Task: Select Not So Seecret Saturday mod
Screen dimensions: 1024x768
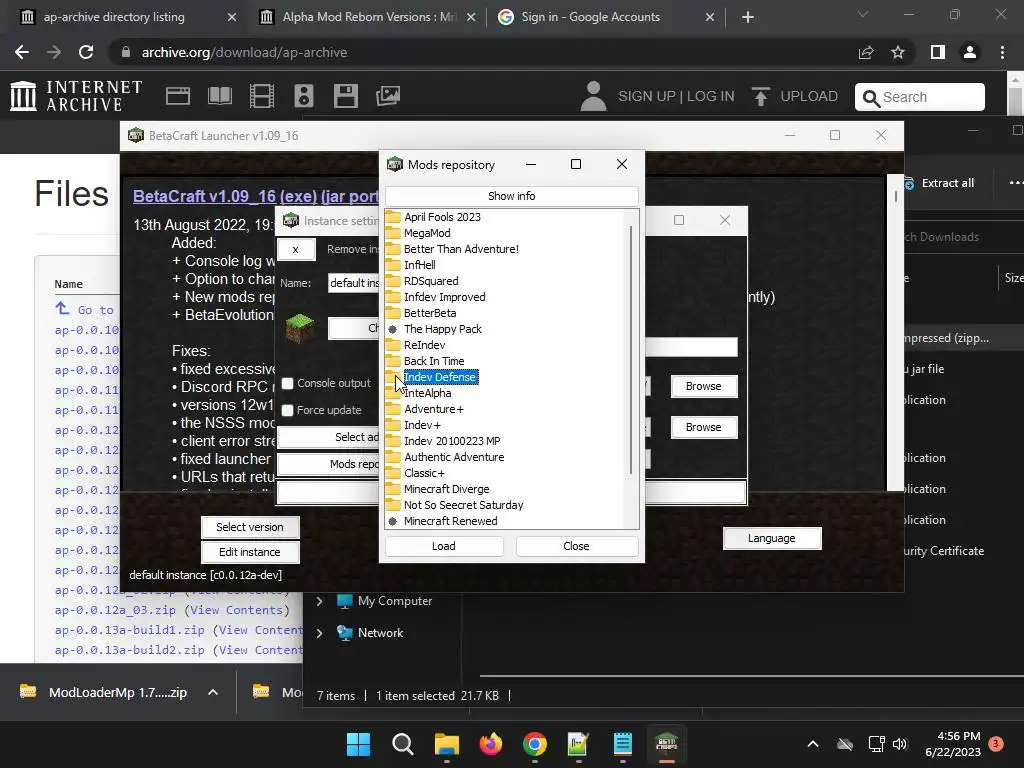Action: coord(464,505)
